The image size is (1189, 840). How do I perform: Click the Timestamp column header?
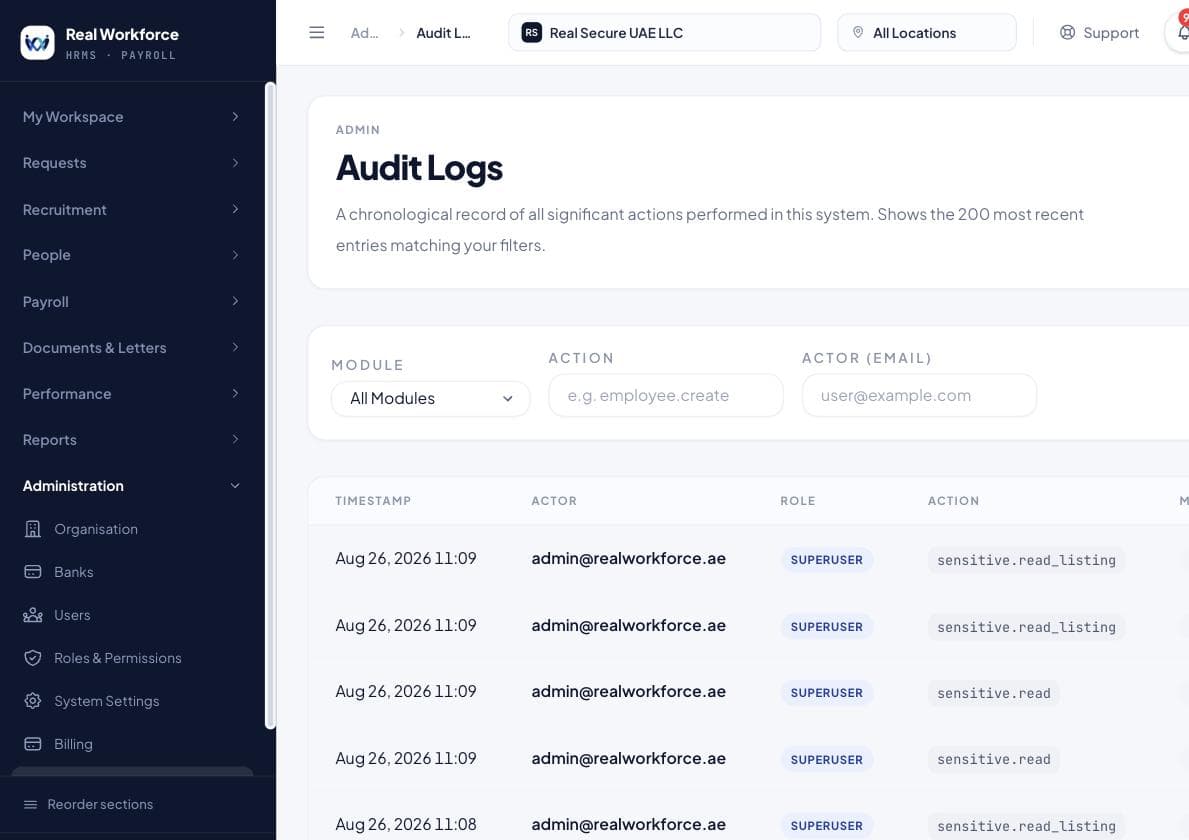tap(373, 500)
